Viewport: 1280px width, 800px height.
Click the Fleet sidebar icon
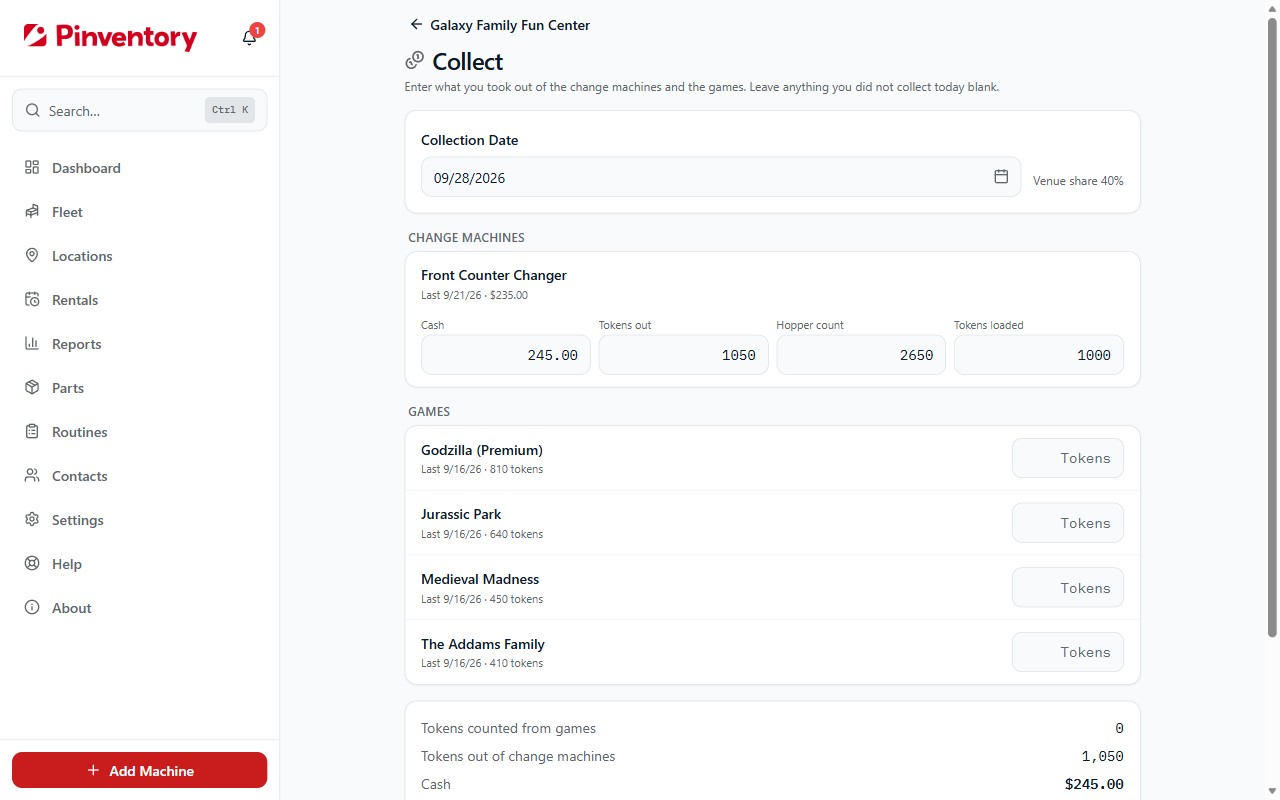pyautogui.click(x=32, y=212)
